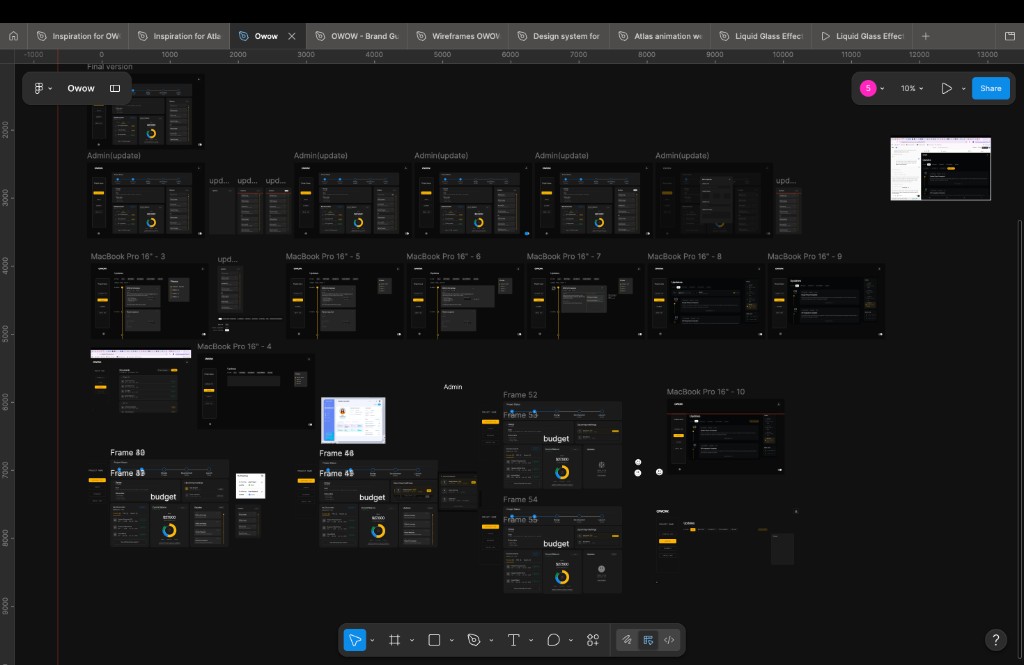The width and height of the screenshot is (1024, 665).
Task: Open the Figma main menu icon
Action: [x=39, y=88]
